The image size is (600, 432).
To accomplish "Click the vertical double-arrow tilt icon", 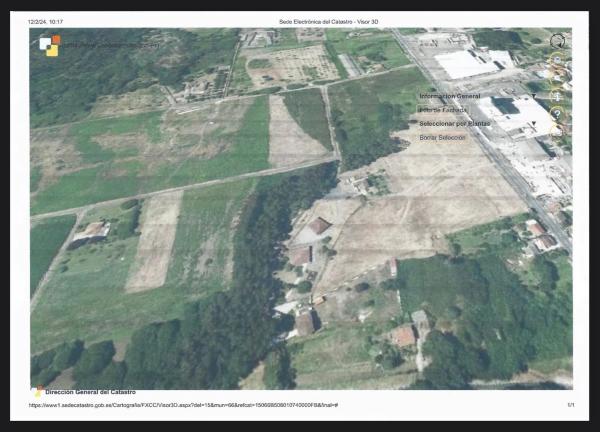I will pos(558,96).
